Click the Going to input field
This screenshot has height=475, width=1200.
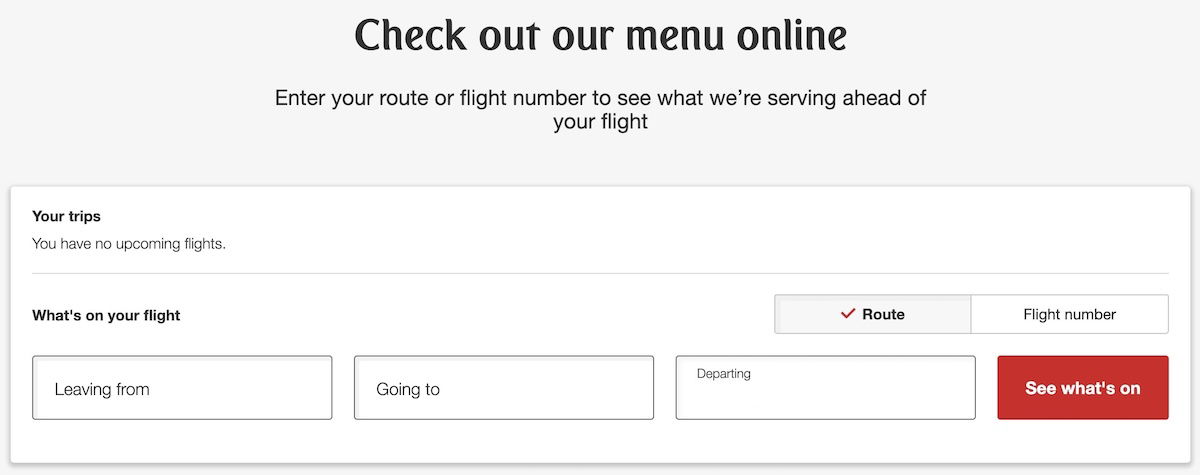coord(504,388)
